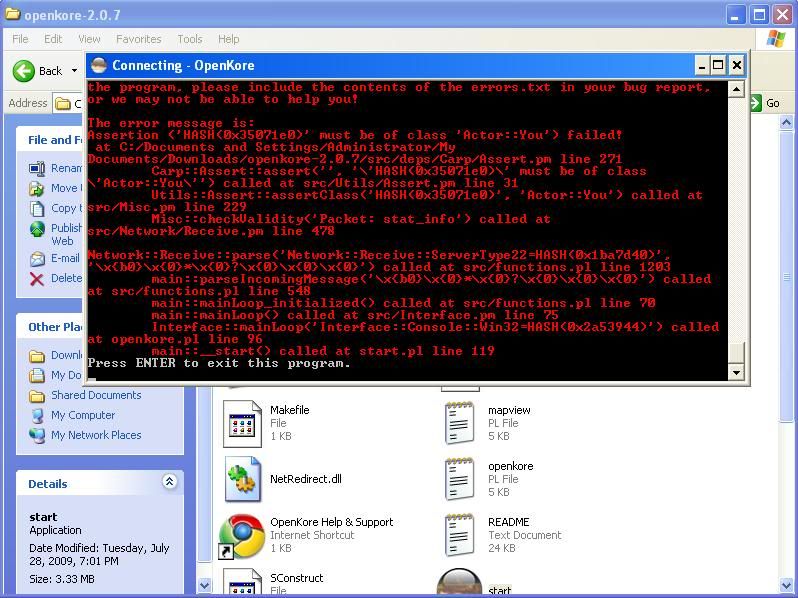
Task: Click the Copy this file icon
Action: tap(37, 208)
